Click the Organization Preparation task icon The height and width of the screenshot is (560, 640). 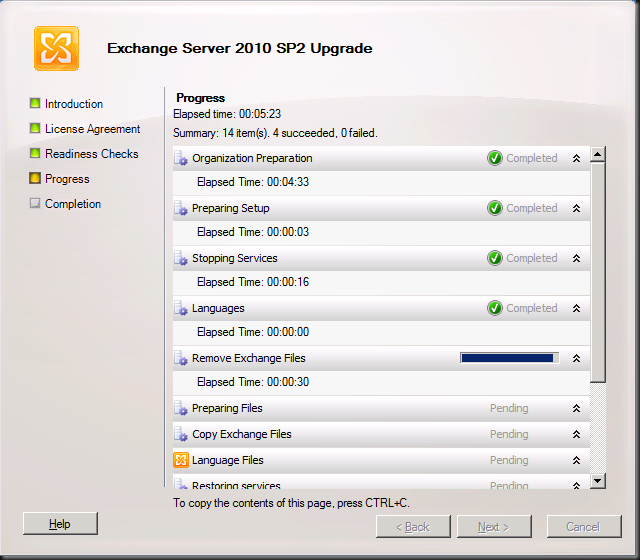181,158
